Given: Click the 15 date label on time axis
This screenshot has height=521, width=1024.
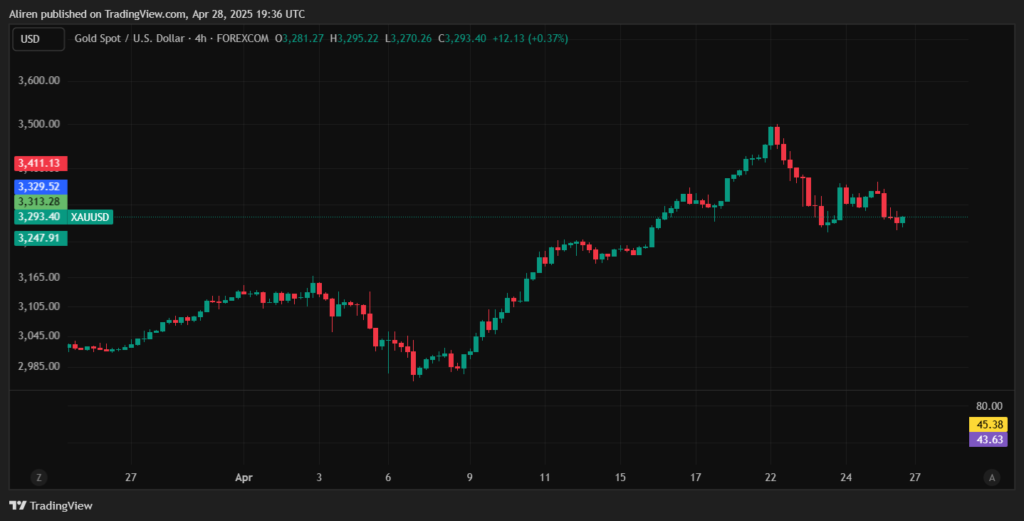Looking at the screenshot, I should click(620, 478).
